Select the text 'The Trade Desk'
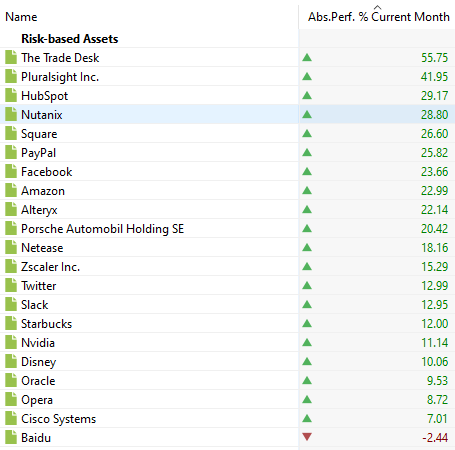Viewport: 455px width, 450px height. coord(60,58)
